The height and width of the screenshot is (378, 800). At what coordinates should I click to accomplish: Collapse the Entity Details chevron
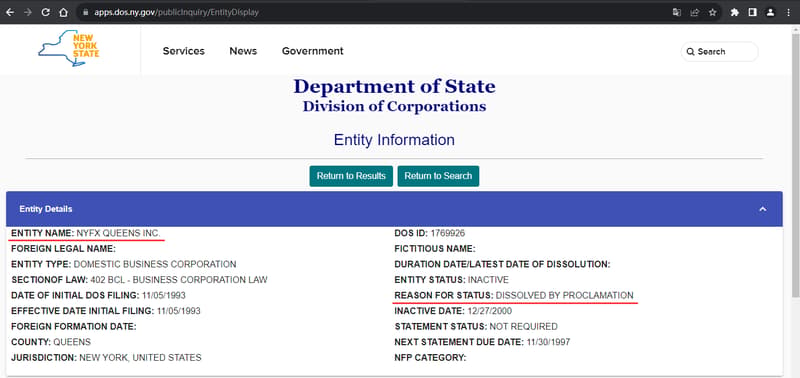pos(763,209)
